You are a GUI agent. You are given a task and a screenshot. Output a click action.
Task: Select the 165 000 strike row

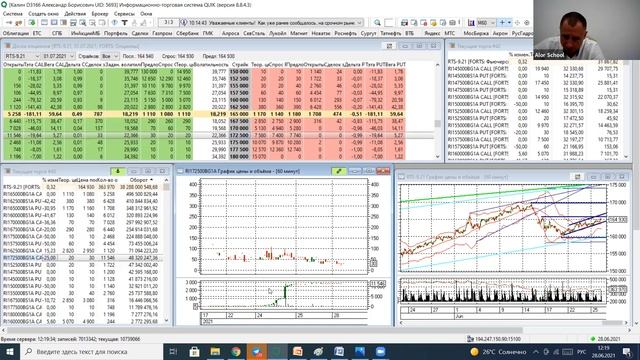pos(204,114)
